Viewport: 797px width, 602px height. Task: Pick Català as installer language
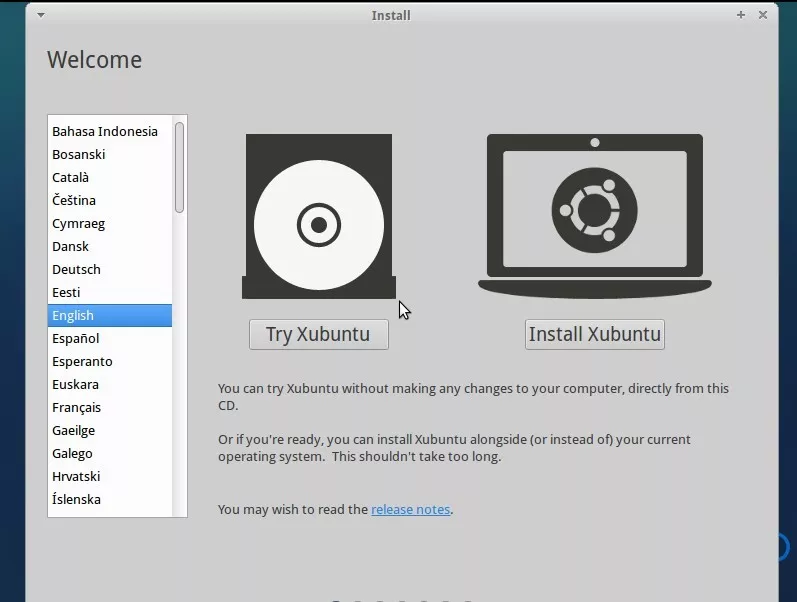coord(110,177)
